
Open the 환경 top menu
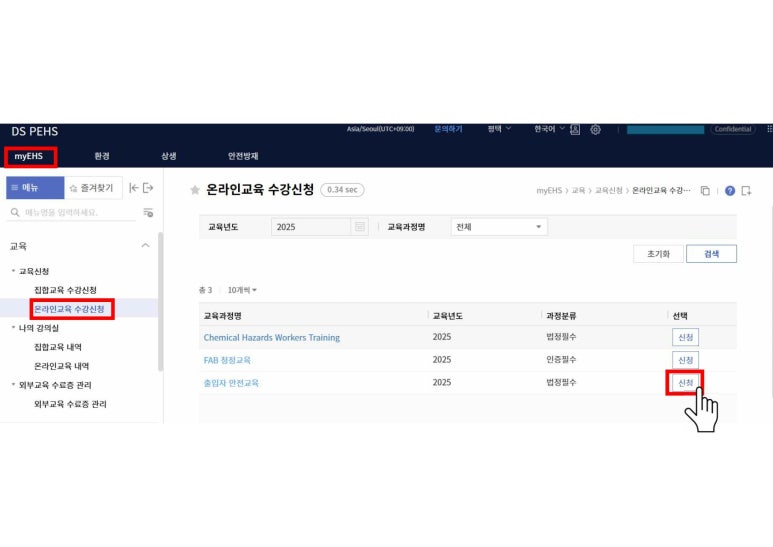point(102,156)
